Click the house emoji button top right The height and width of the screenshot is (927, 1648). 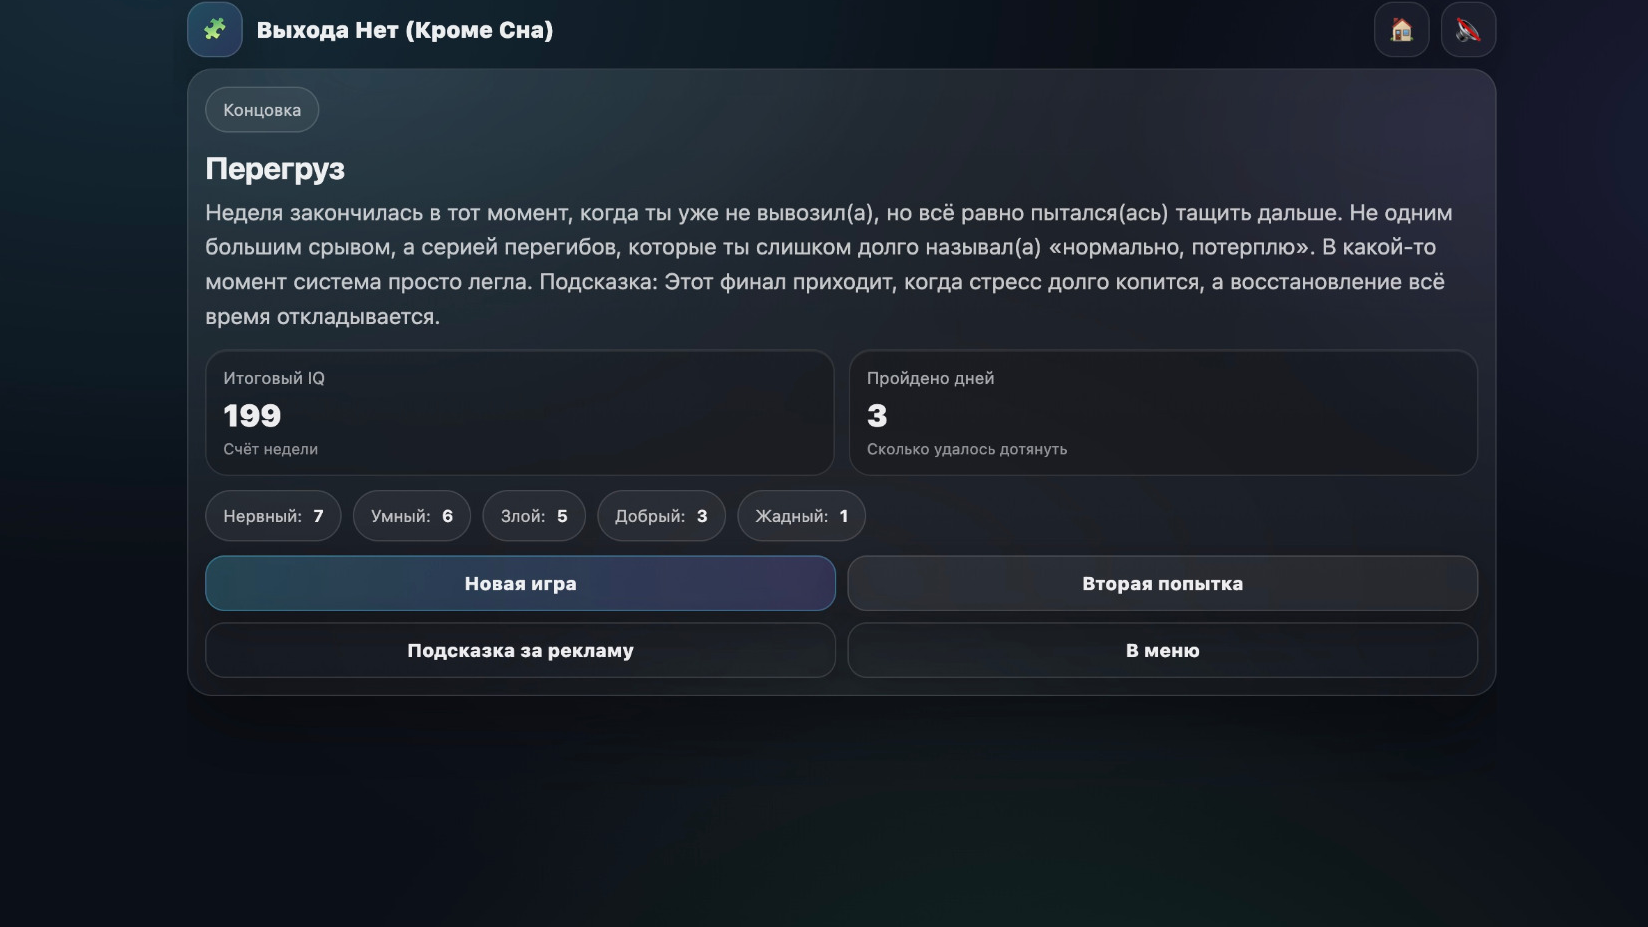1401,30
